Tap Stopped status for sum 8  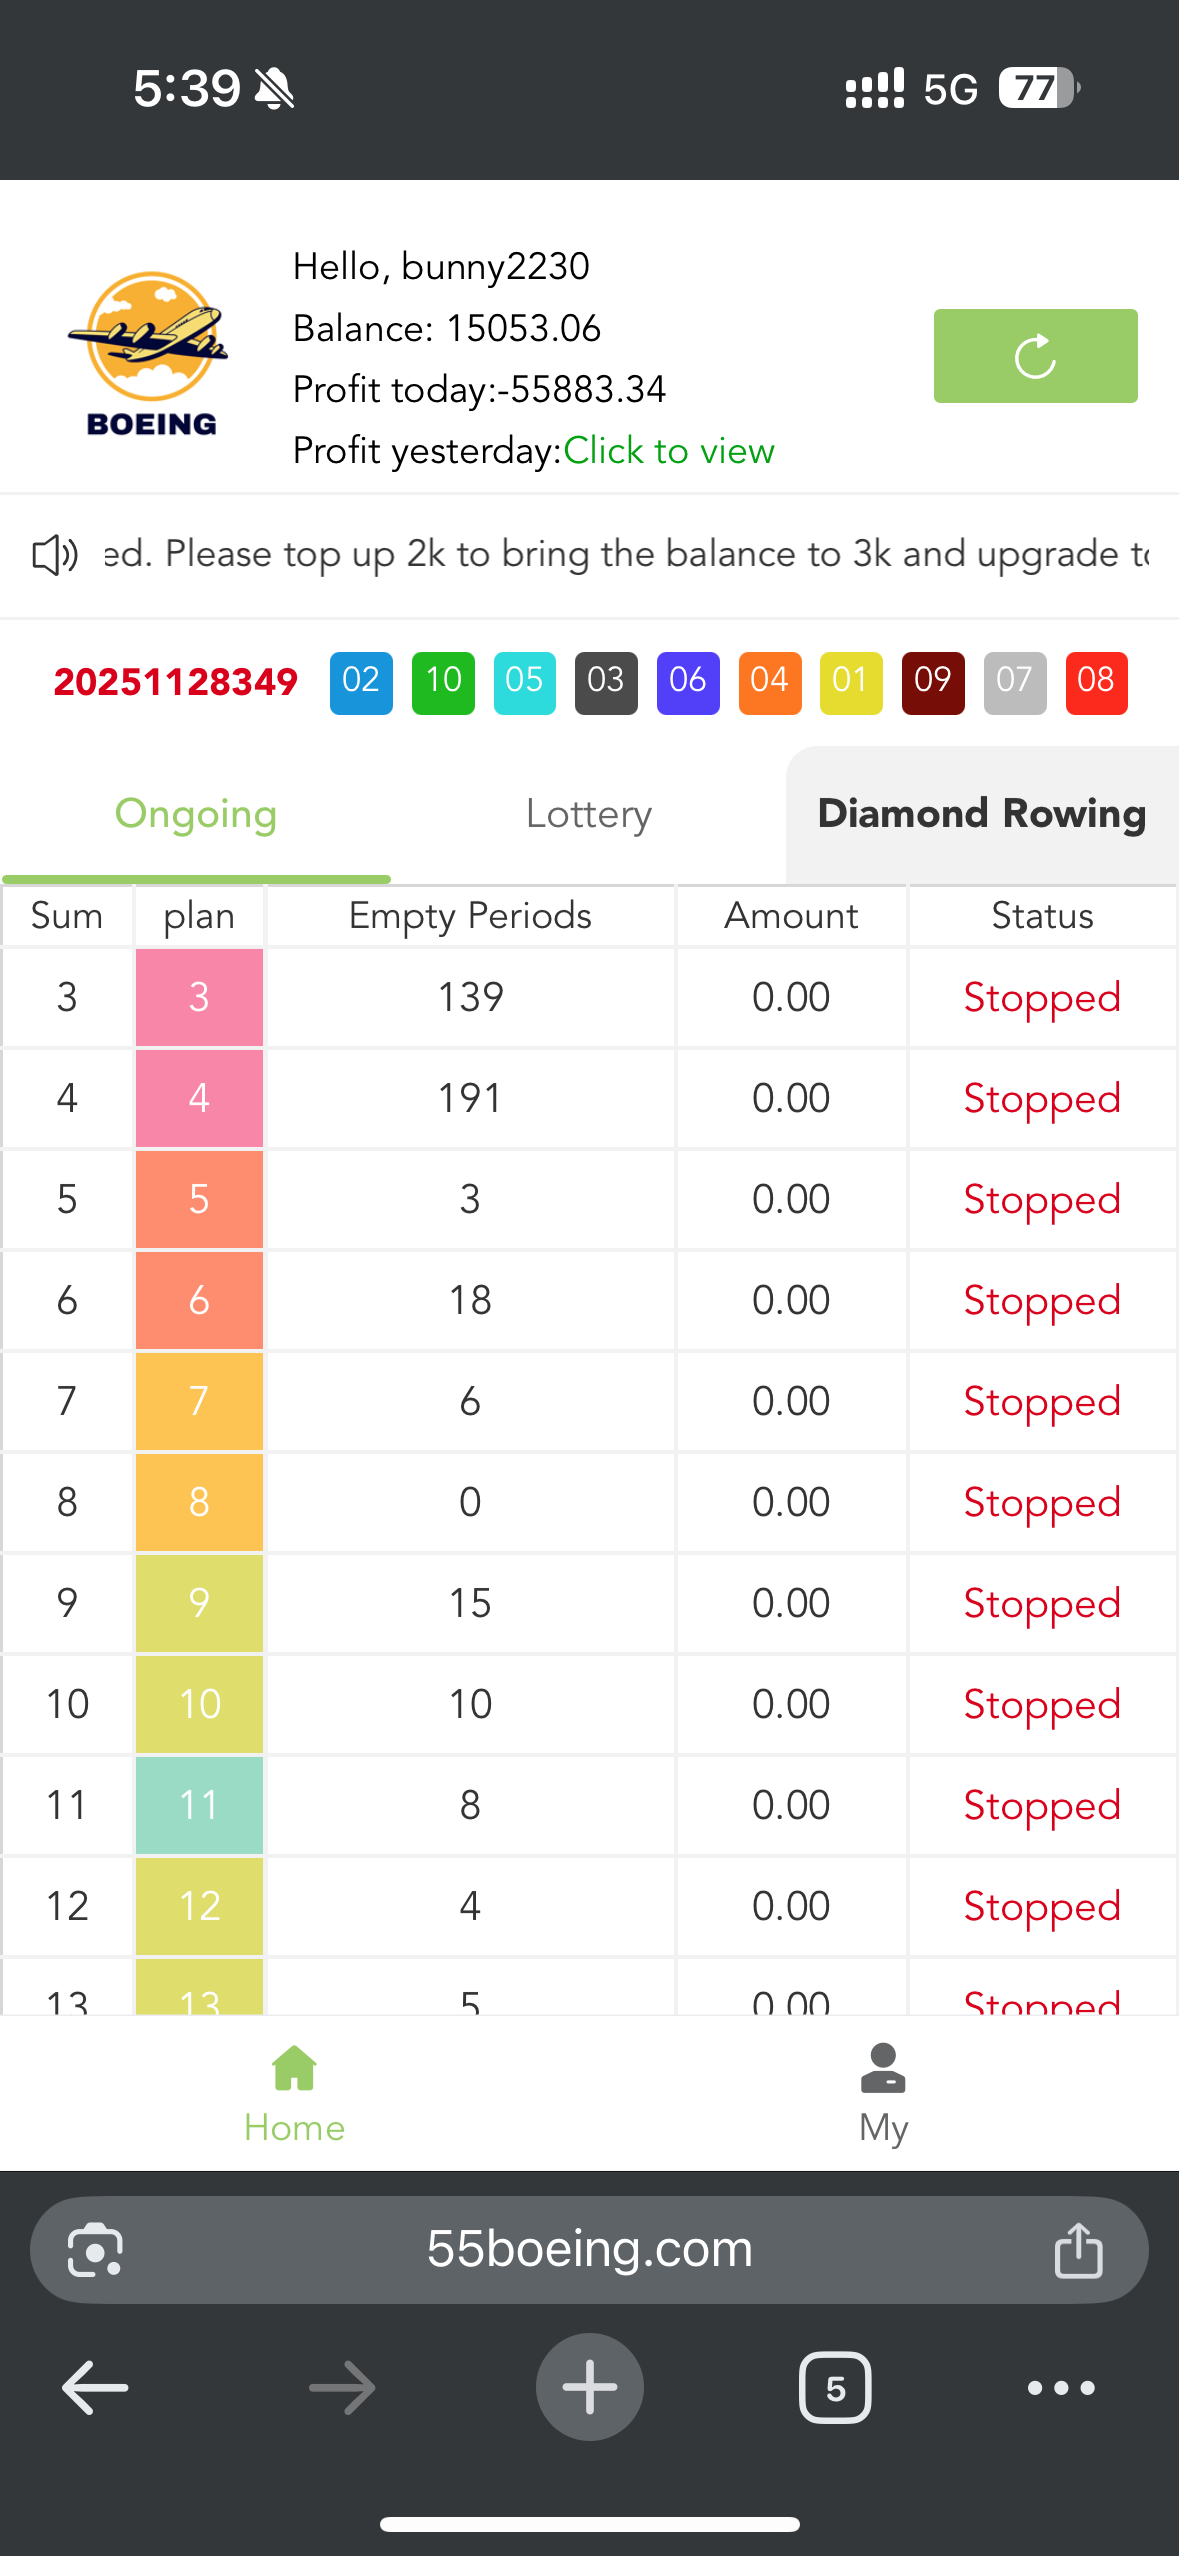pyautogui.click(x=1042, y=1502)
